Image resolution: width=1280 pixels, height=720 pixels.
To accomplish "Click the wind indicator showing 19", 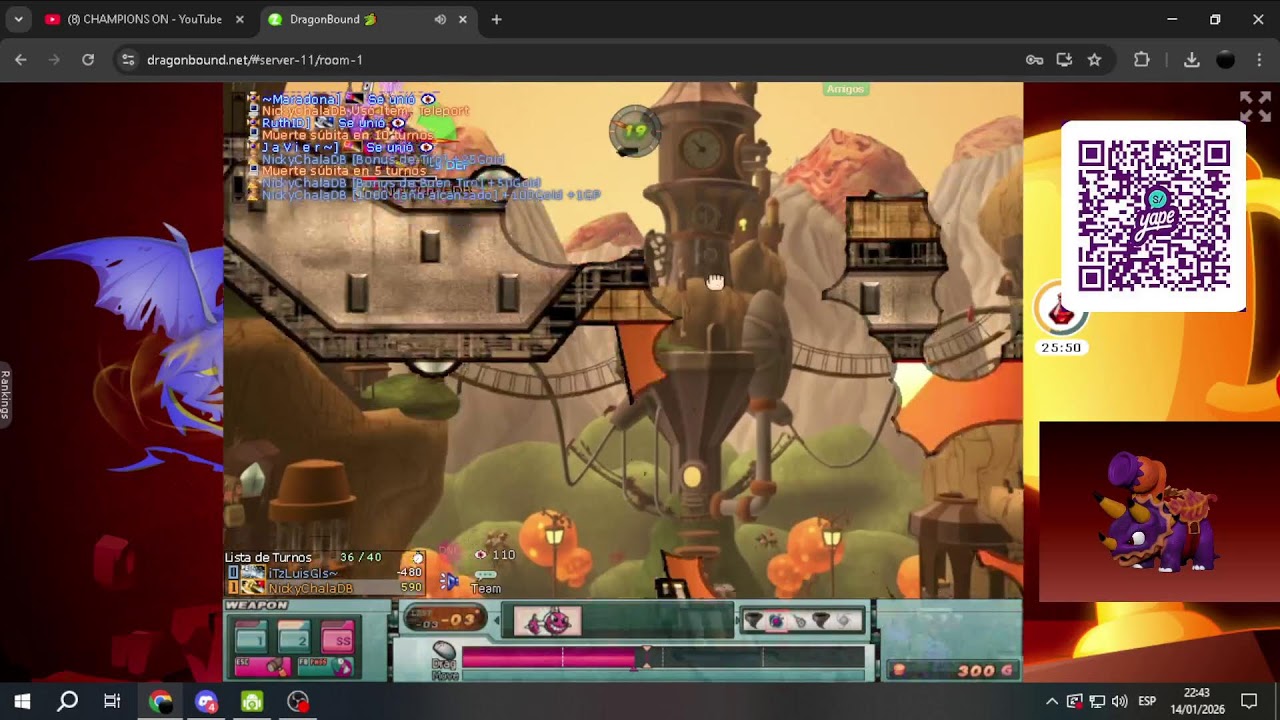I will point(635,131).
